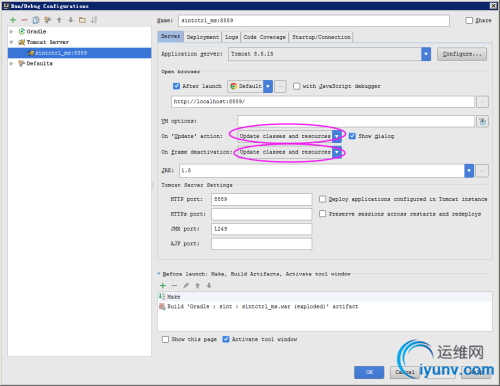Image resolution: width=500 pixels, height=386 pixels.
Task: Confirm with the OK button
Action: [369, 372]
